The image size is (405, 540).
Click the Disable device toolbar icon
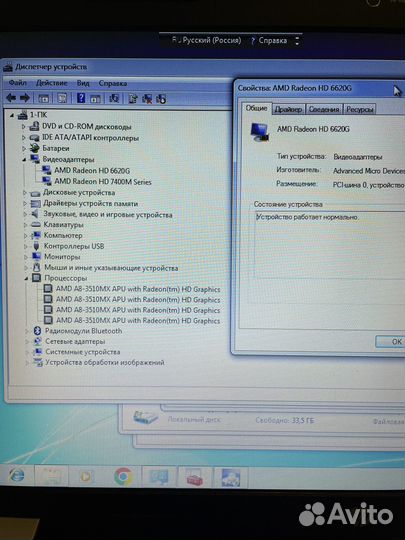[x=161, y=99]
